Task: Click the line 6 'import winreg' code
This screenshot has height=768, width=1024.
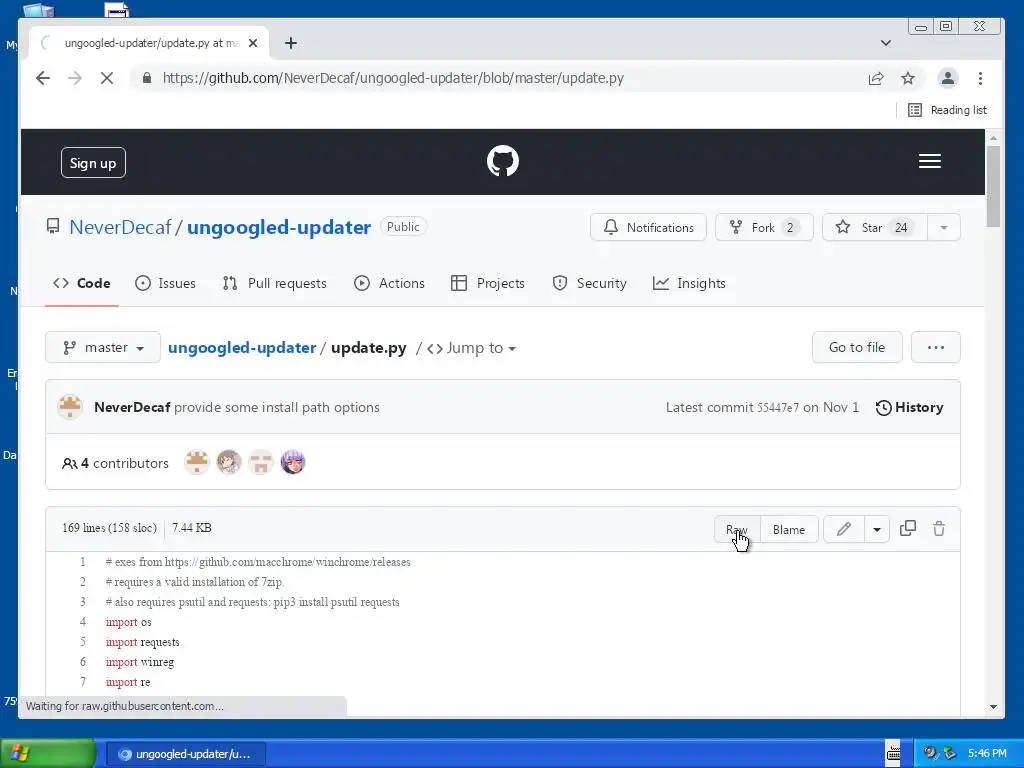Action: [x=140, y=662]
